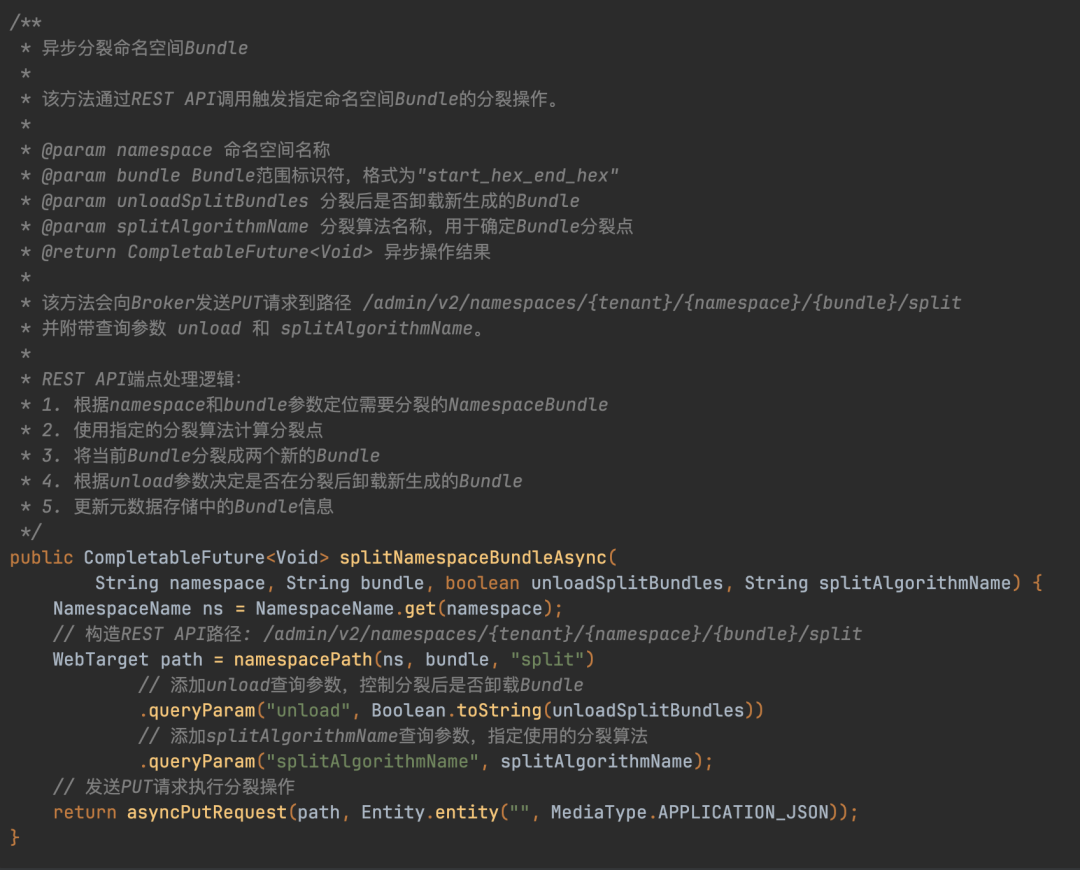
Task: Click NamespaceName.get(namespace) call
Action: pyautogui.click(x=404, y=608)
